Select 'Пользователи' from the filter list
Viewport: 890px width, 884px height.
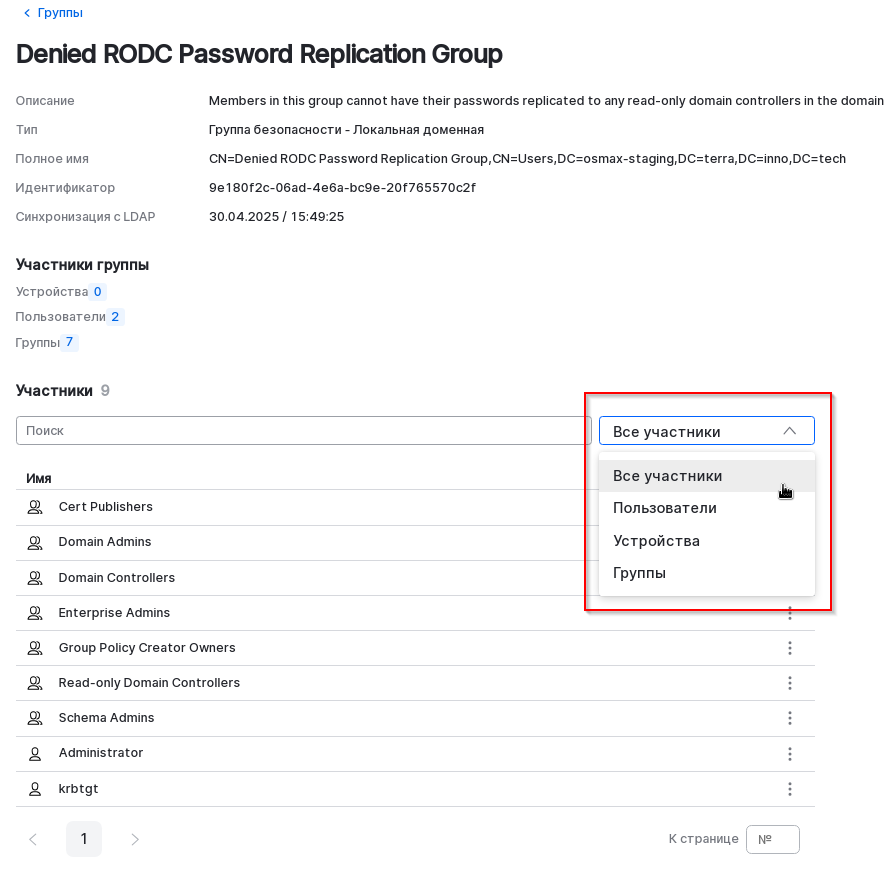[665, 508]
